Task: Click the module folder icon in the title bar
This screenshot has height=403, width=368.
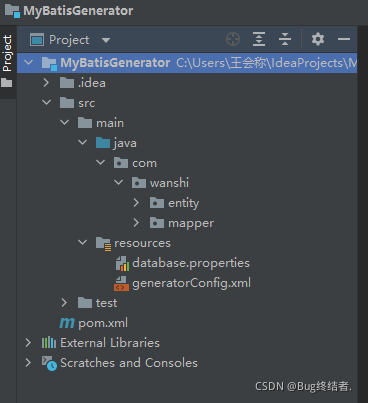Action: pyautogui.click(x=12, y=11)
